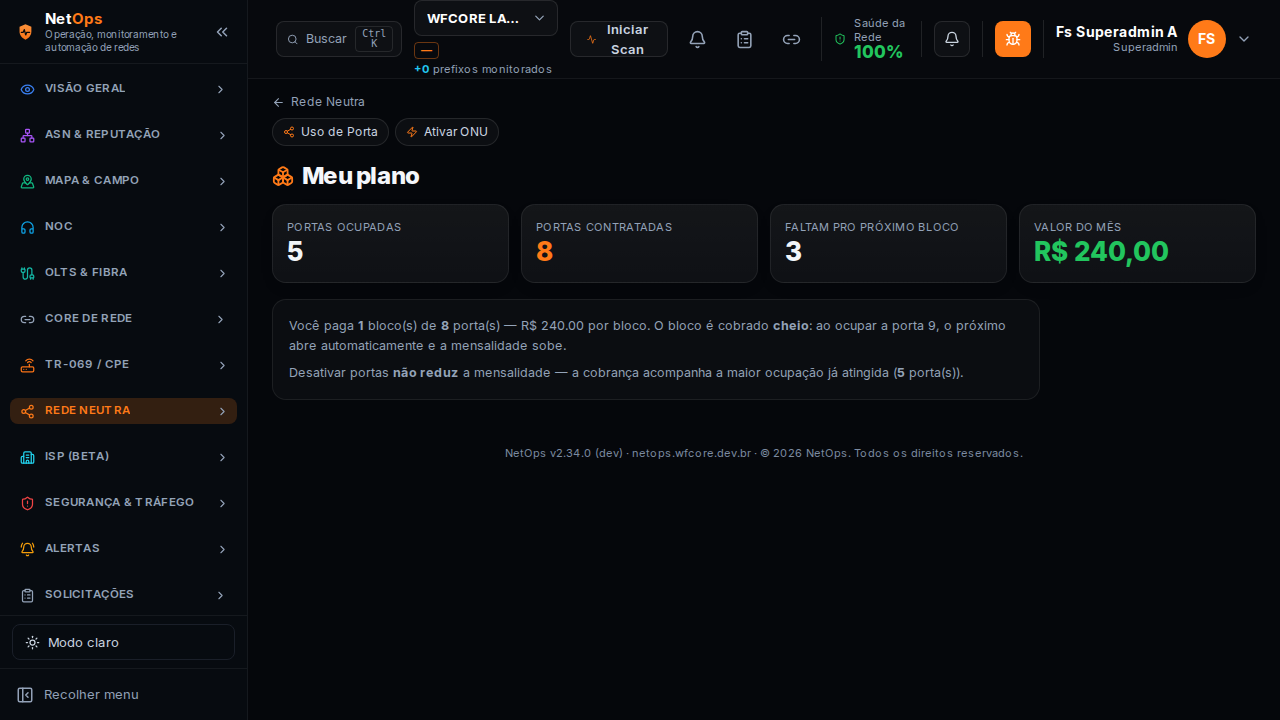Viewport: 1280px width, 720px height.
Task: Click the ISP (Beta) building icon
Action: click(x=28, y=457)
